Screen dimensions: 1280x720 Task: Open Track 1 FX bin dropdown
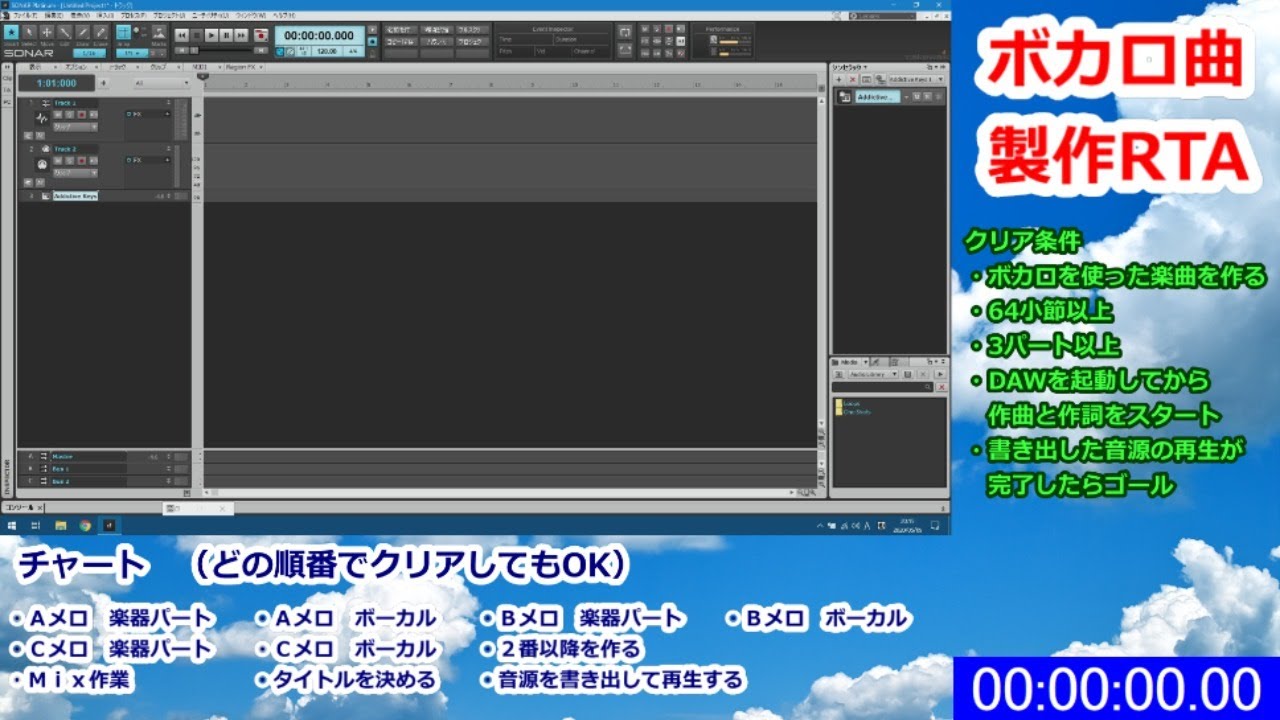(x=167, y=114)
